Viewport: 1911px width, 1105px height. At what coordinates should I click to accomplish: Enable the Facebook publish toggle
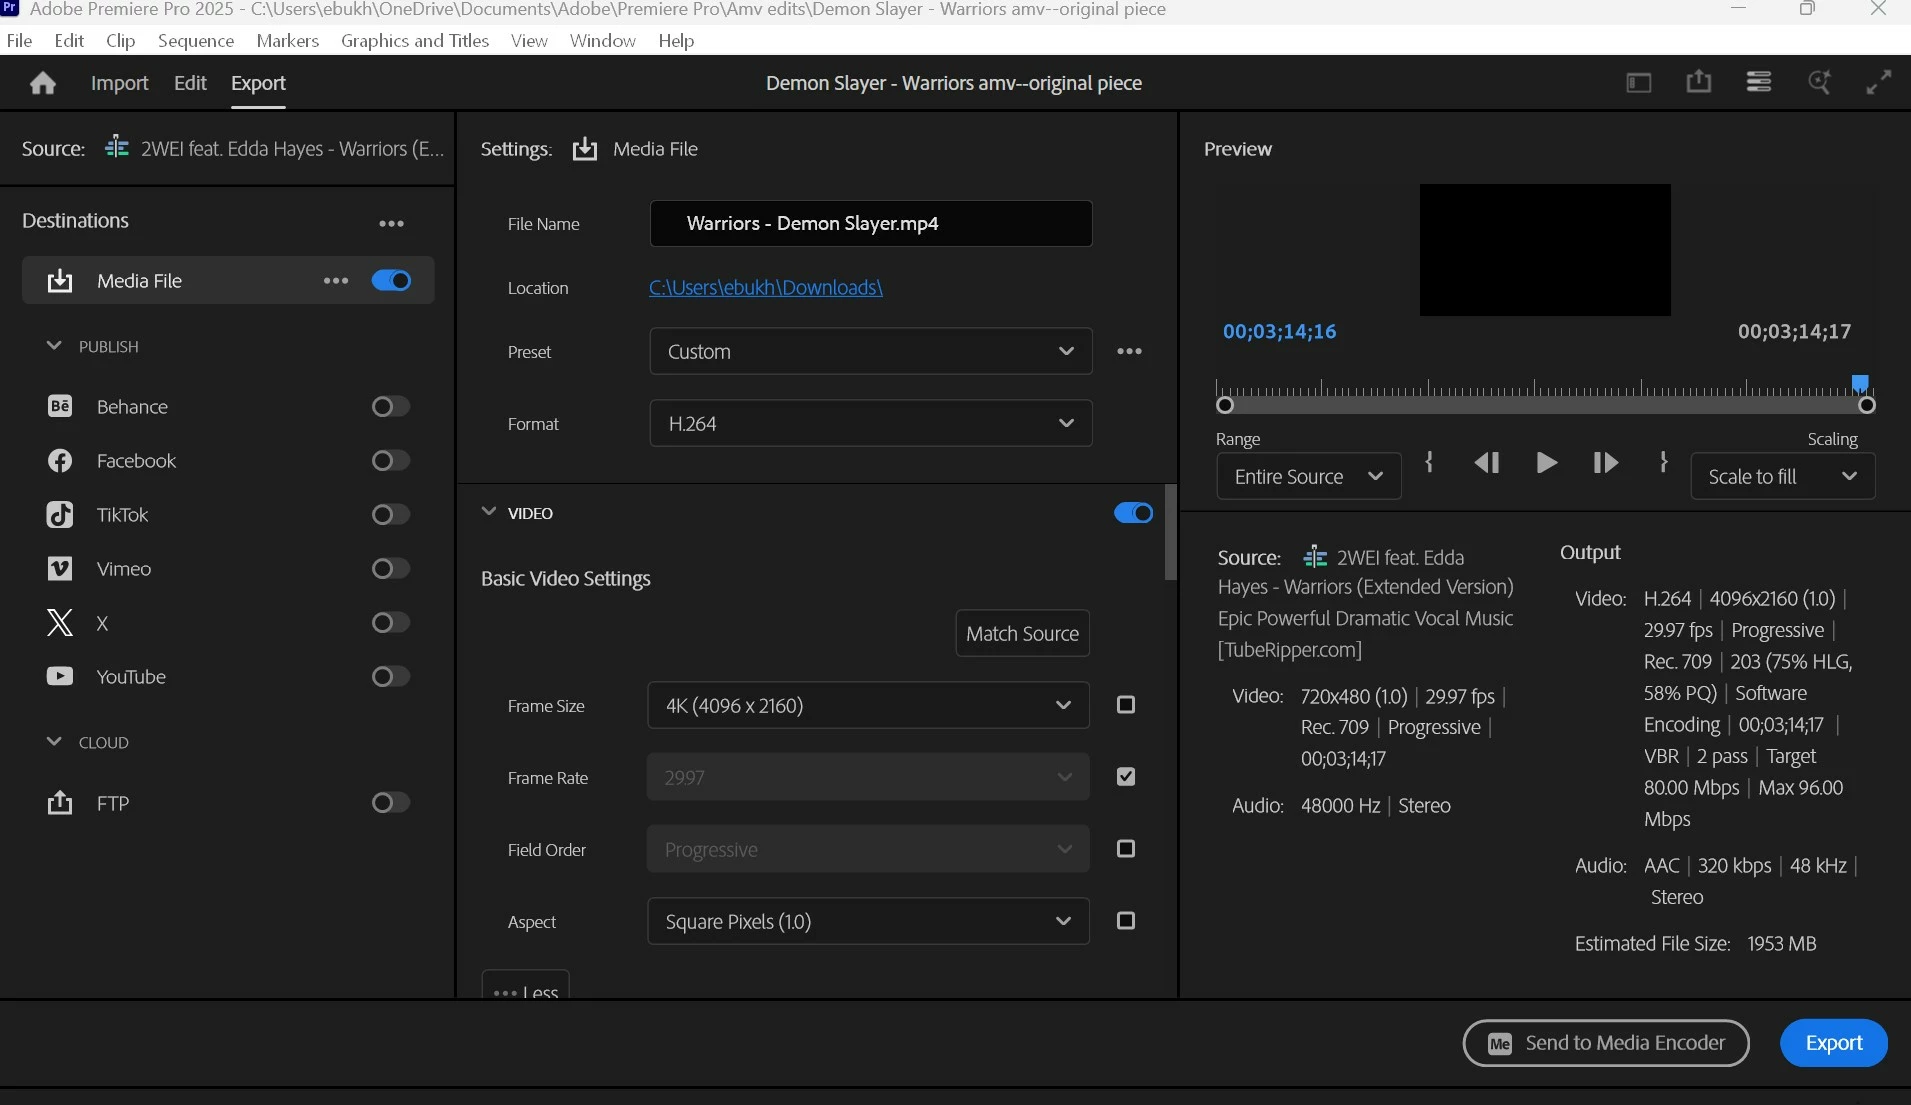coord(391,460)
